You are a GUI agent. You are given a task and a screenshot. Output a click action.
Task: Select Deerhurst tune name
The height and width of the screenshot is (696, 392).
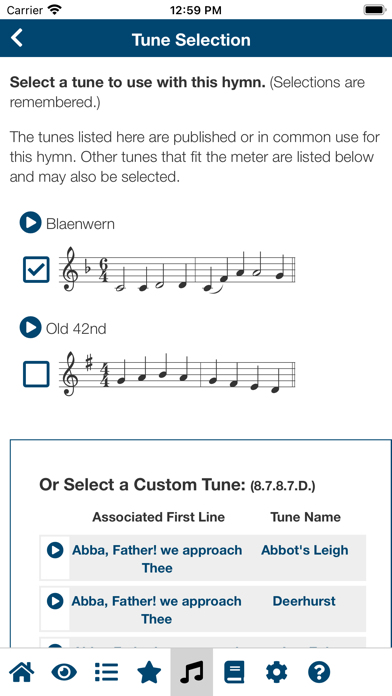pos(304,601)
